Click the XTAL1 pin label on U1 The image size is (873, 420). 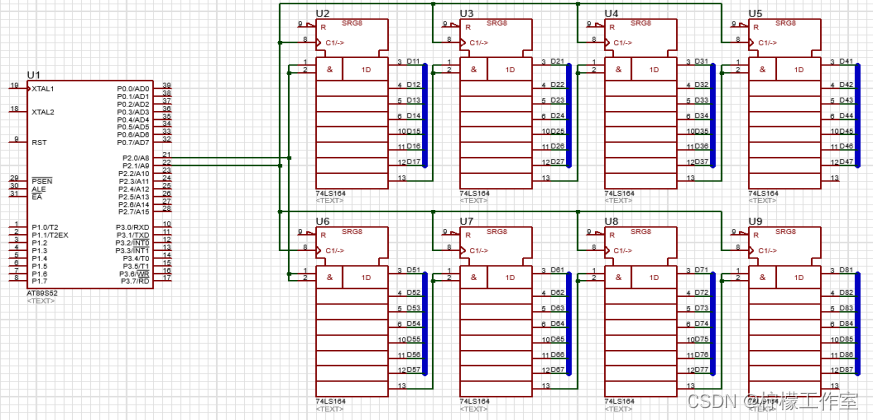click(43, 89)
